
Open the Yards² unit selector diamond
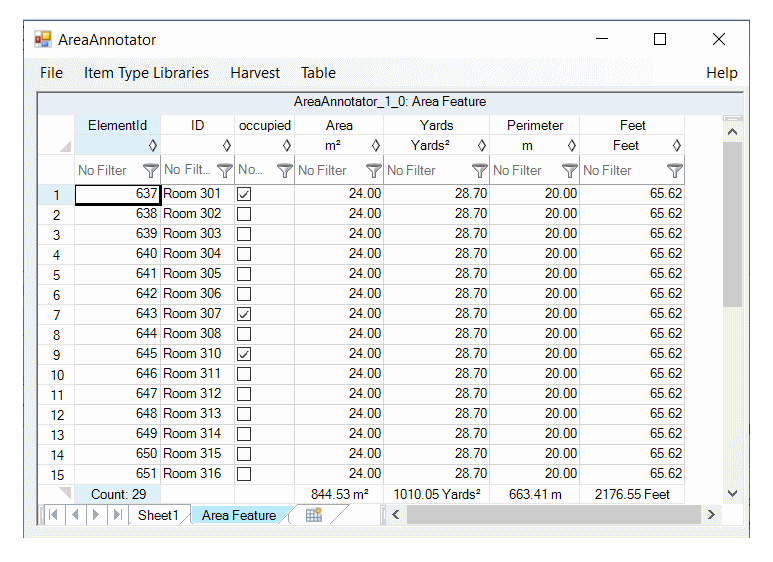482,145
